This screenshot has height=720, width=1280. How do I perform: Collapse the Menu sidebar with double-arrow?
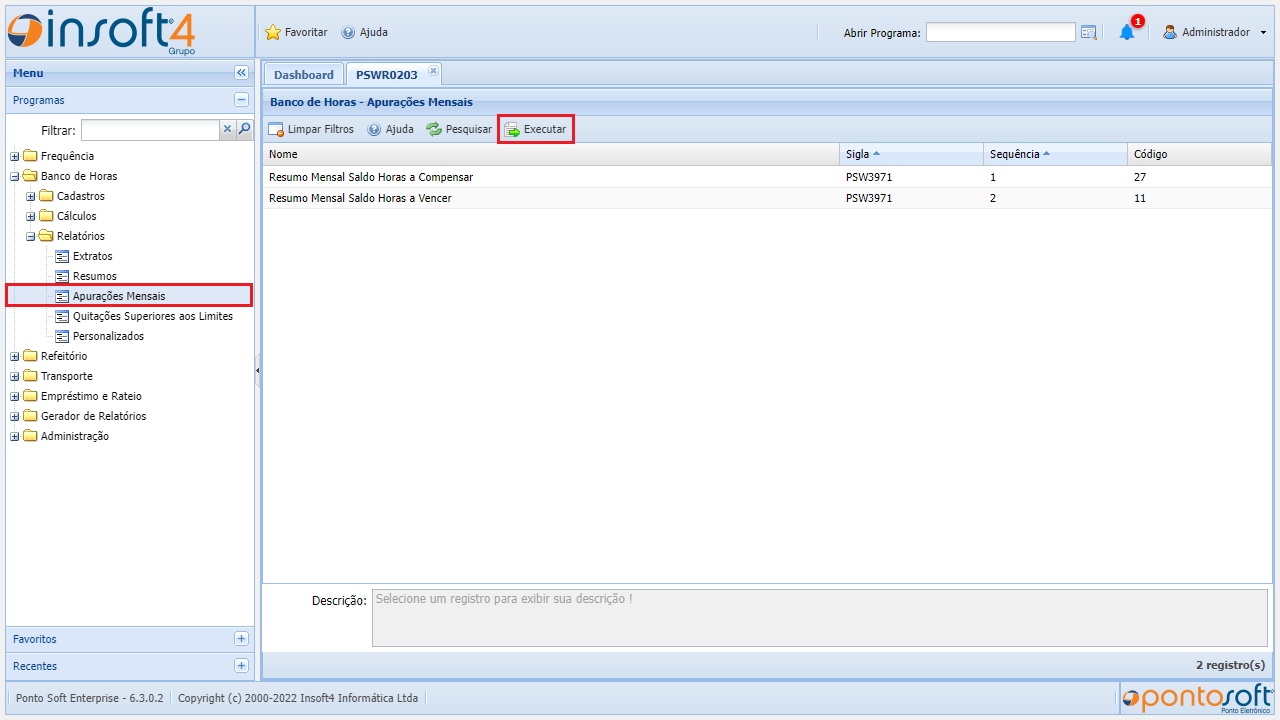click(x=241, y=73)
